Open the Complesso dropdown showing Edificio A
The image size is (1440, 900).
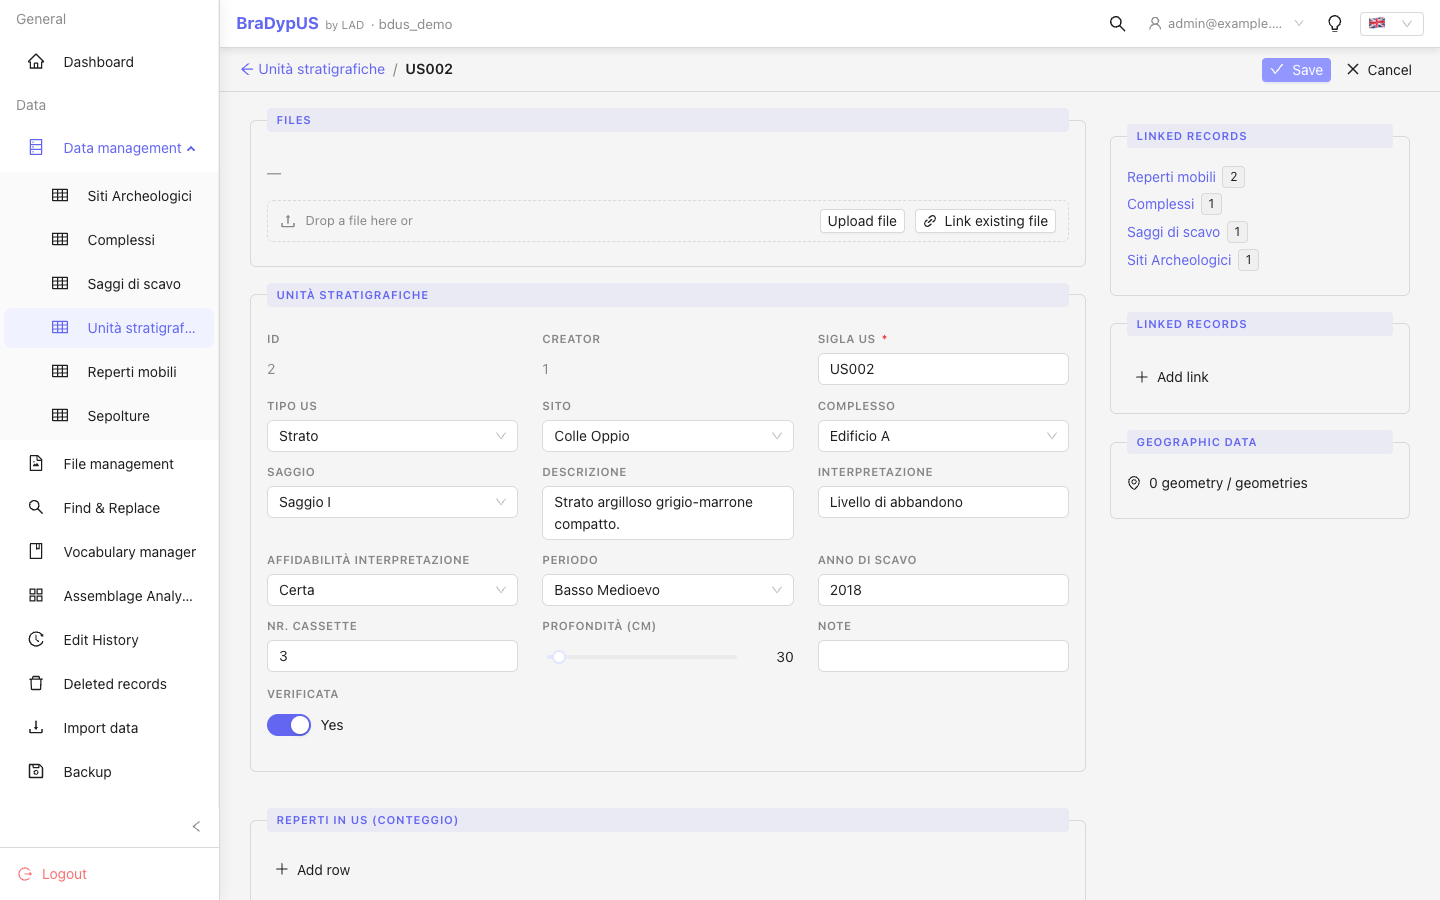[943, 436]
